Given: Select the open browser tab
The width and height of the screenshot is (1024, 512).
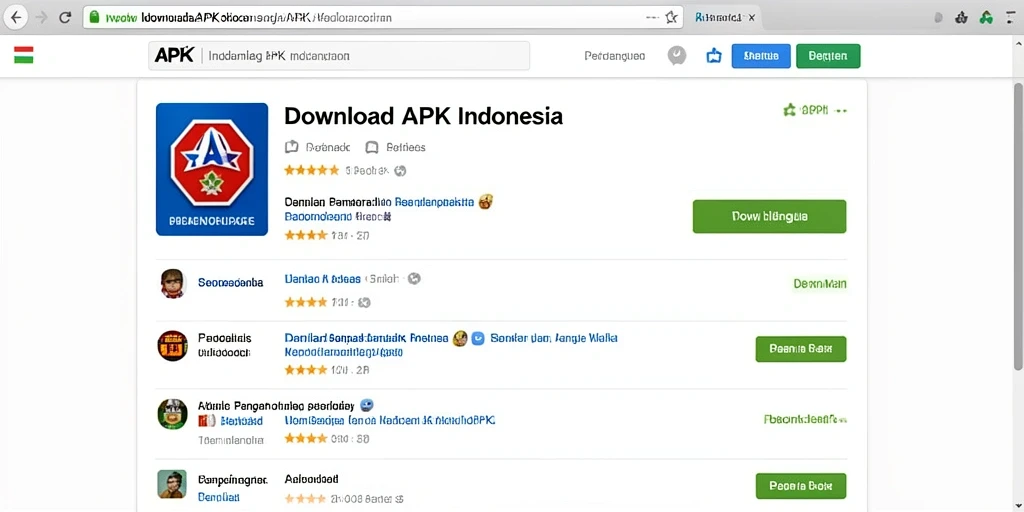Looking at the screenshot, I should (x=725, y=18).
